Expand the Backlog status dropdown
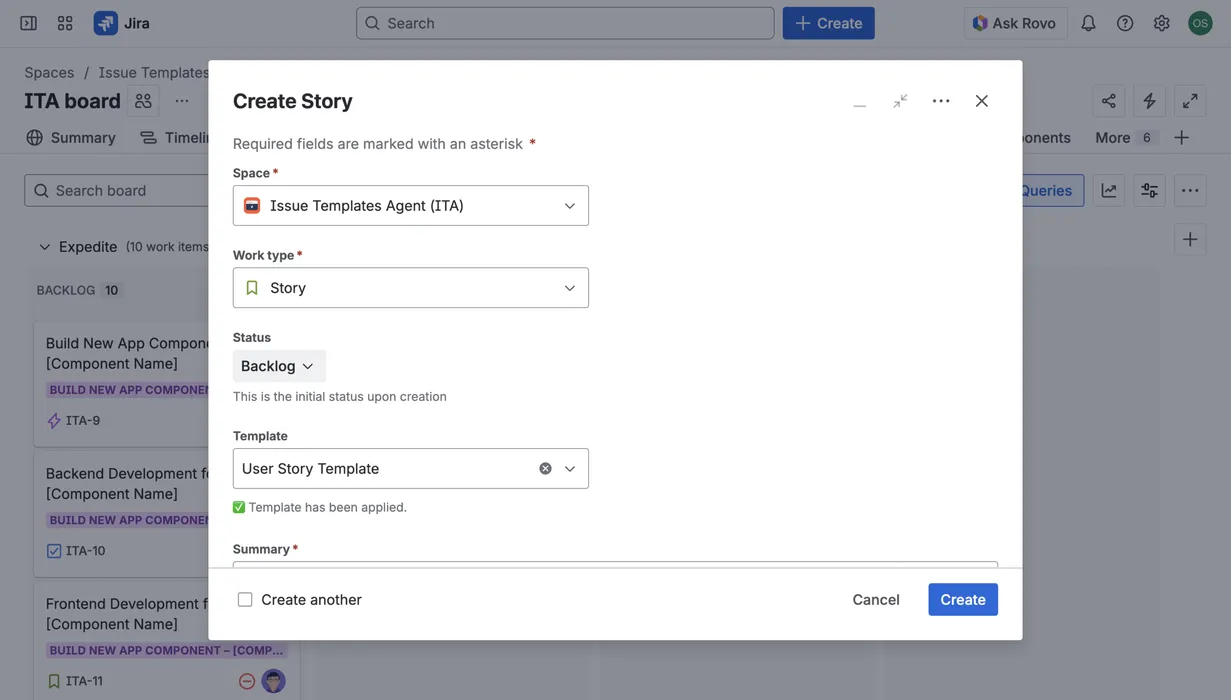 279,366
